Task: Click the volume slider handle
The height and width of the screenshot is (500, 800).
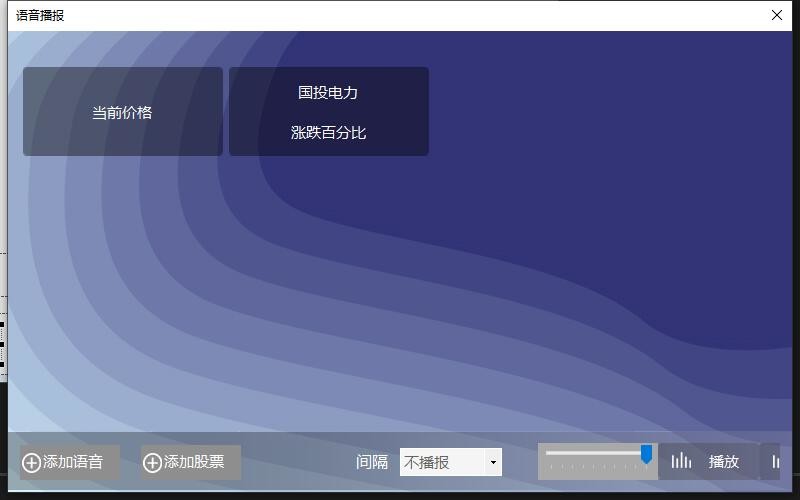Action: [646, 454]
